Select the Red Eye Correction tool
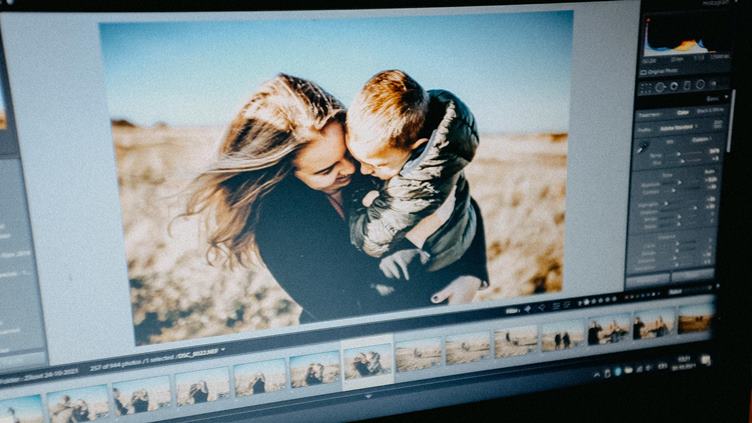The width and height of the screenshot is (752, 423). point(674,86)
